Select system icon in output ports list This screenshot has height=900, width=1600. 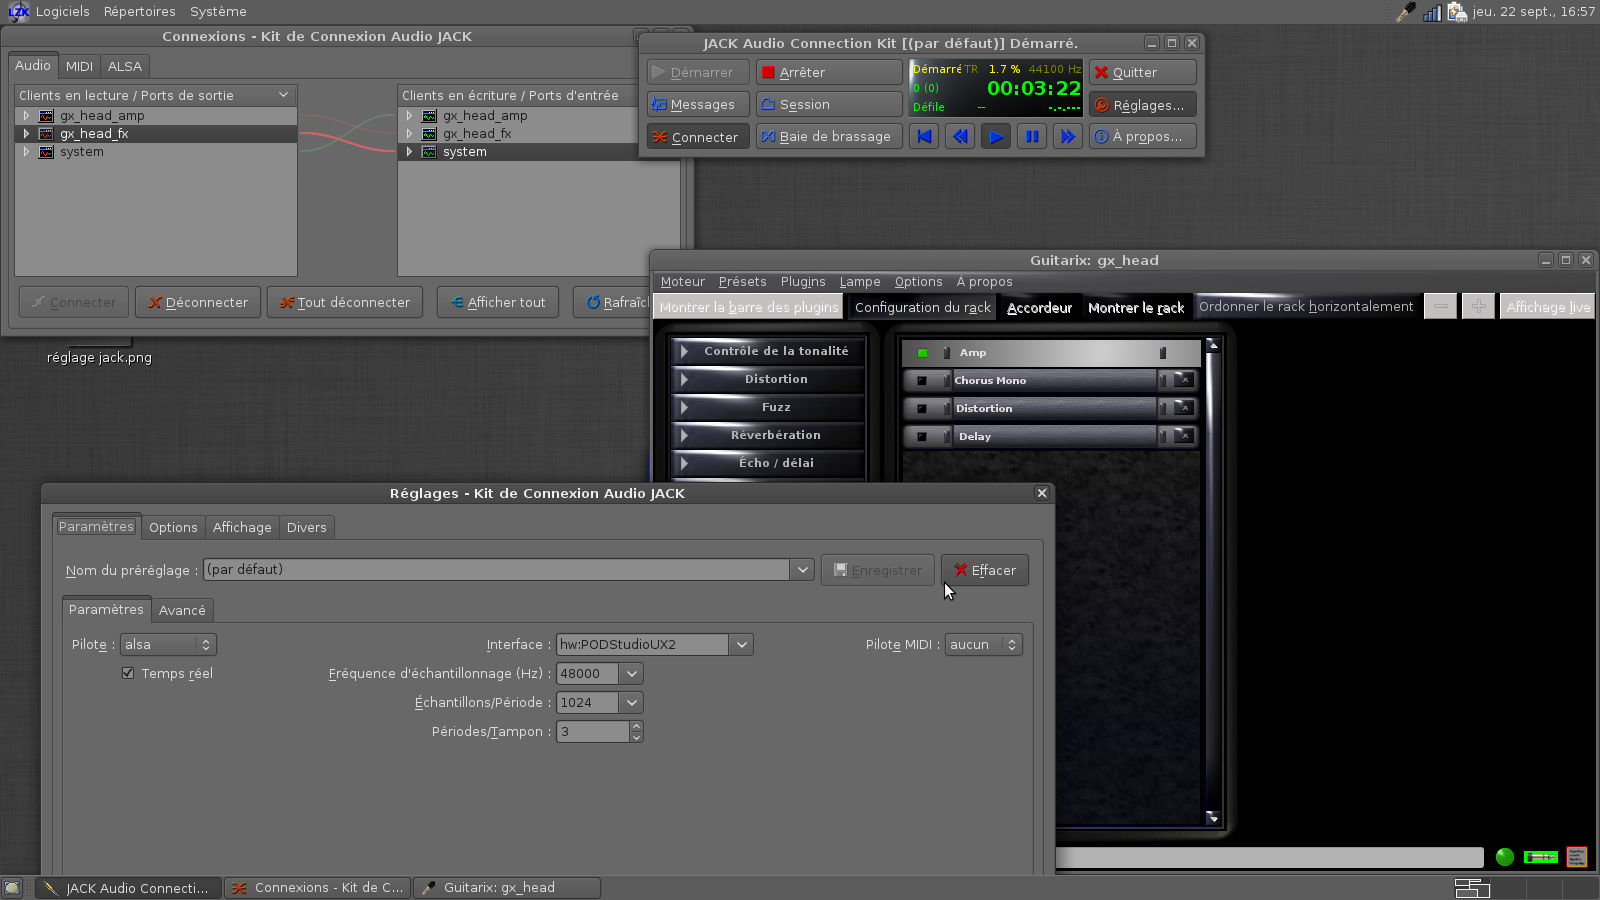(46, 152)
